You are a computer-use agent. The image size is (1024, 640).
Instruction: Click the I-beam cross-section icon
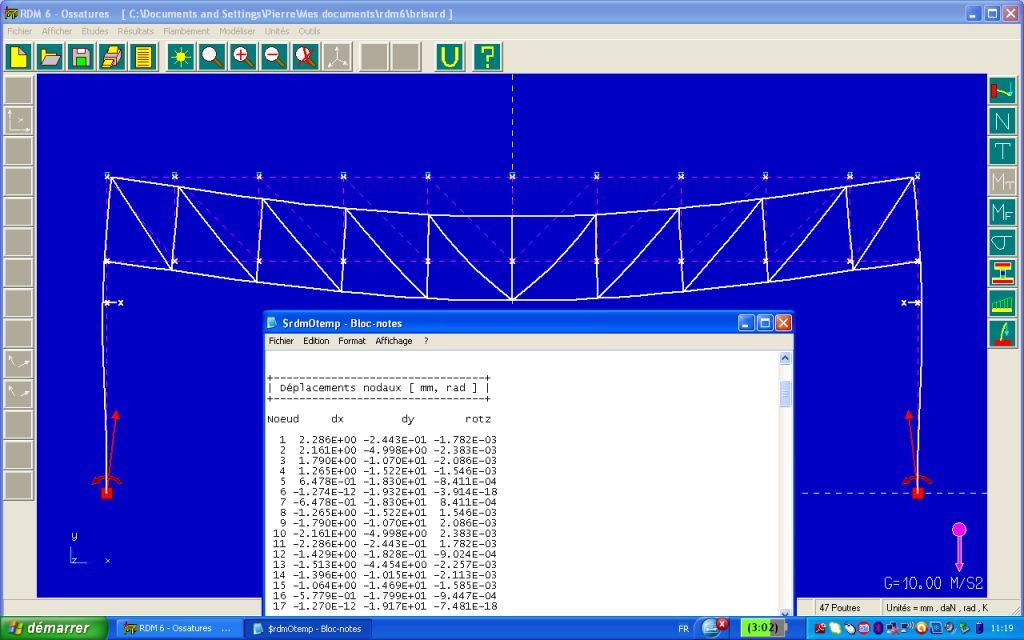pyautogui.click(x=1002, y=272)
